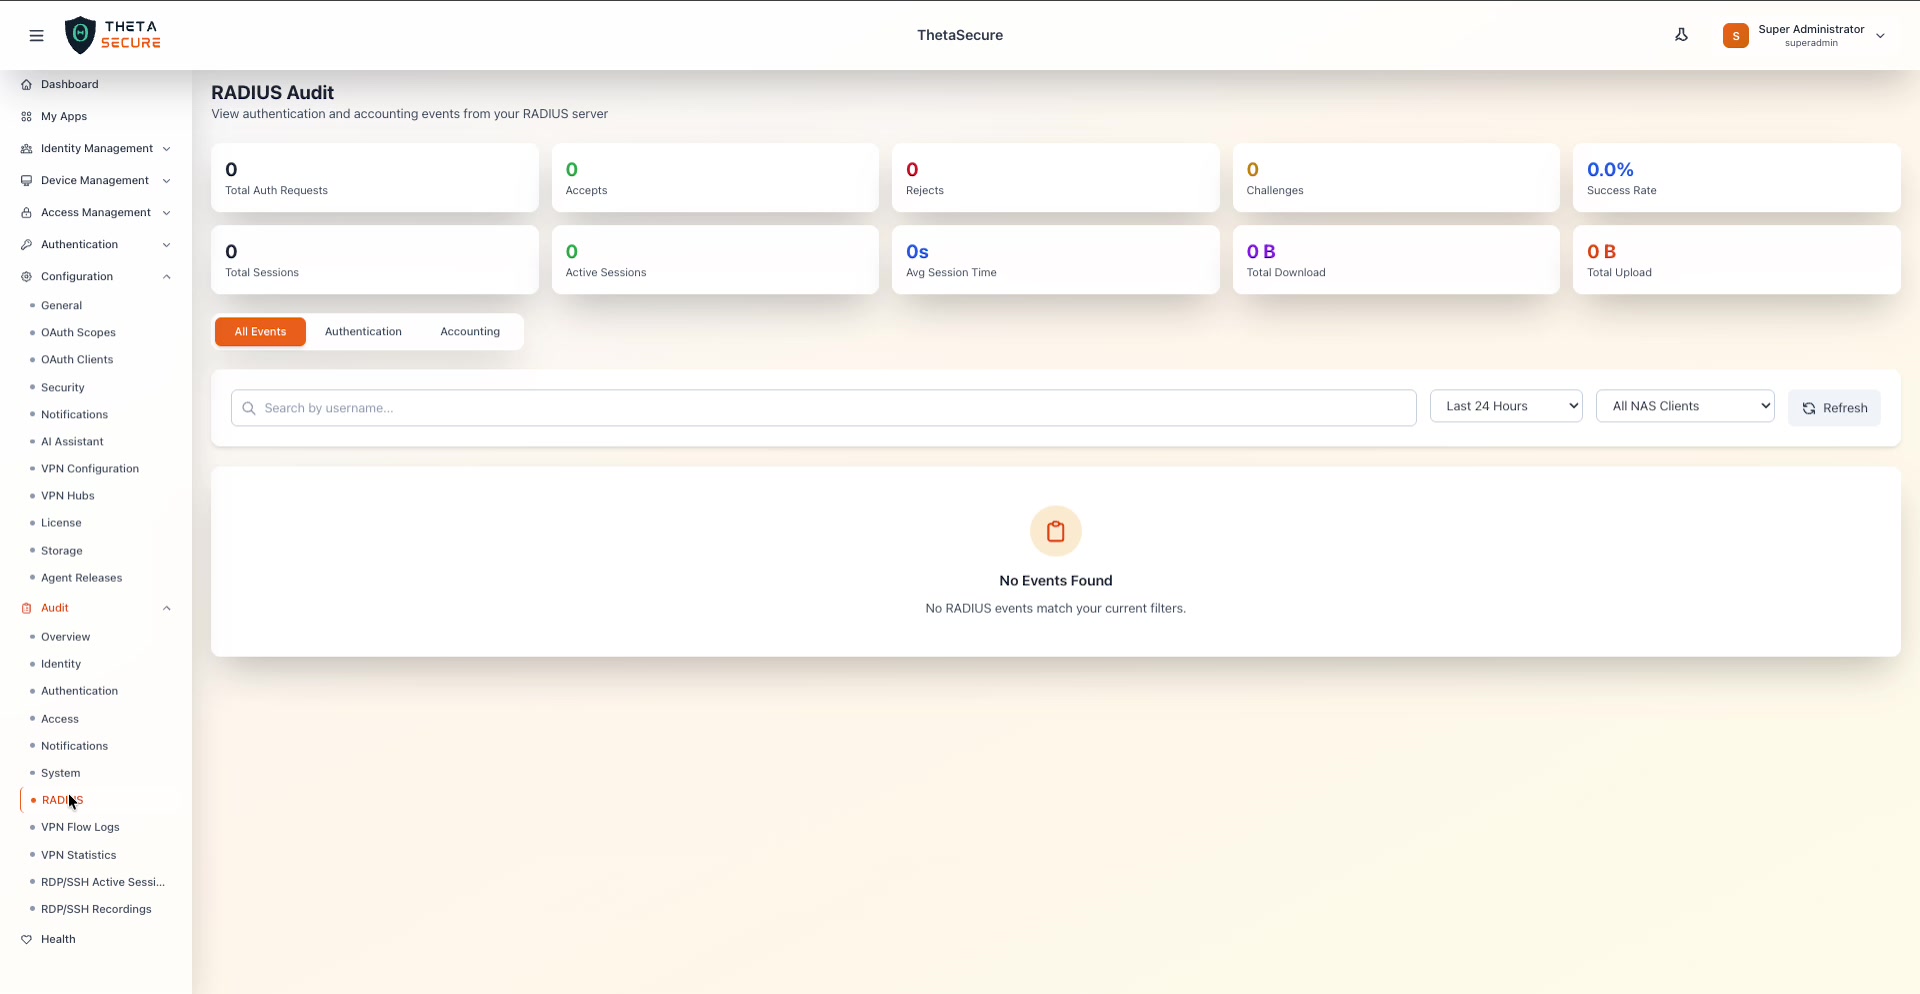Screen dimensions: 1920x994
Task: Switch to the Accounting events tab
Action: pos(469,331)
